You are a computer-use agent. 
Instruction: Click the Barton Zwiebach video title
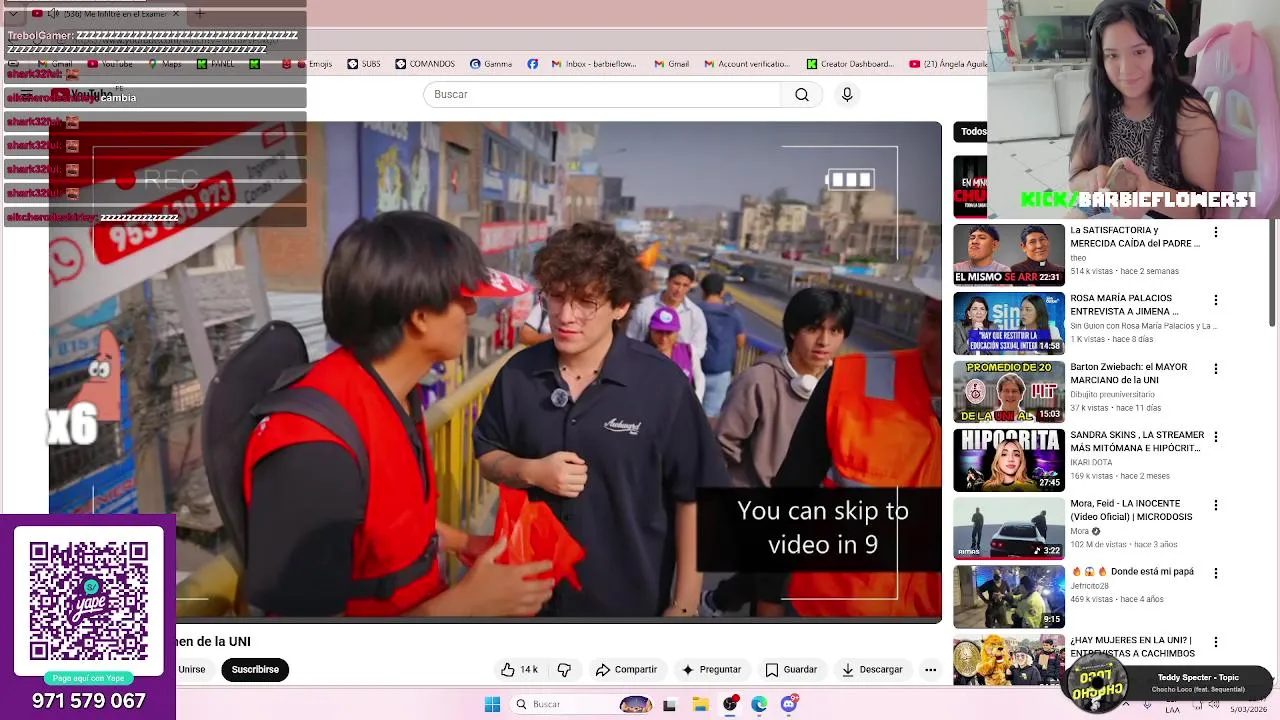pyautogui.click(x=1129, y=373)
